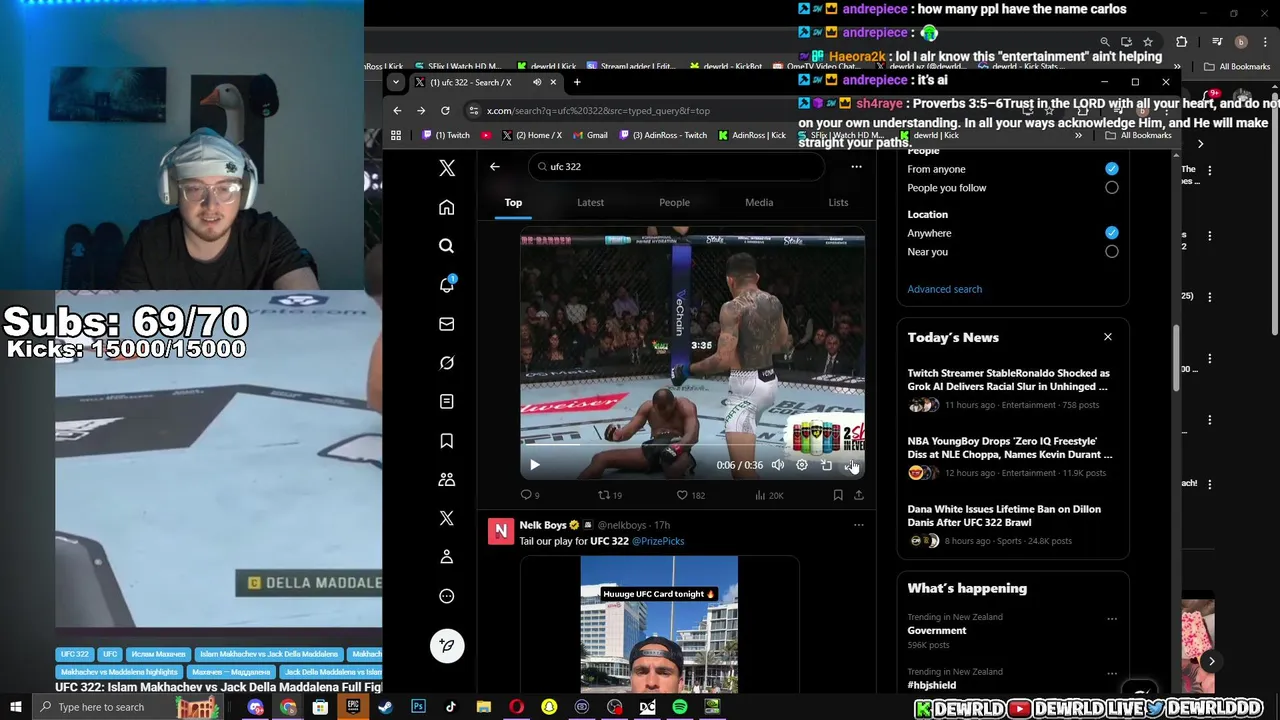Open the (1) Twitch bookmark
This screenshot has height=720, width=1280.
[446, 135]
